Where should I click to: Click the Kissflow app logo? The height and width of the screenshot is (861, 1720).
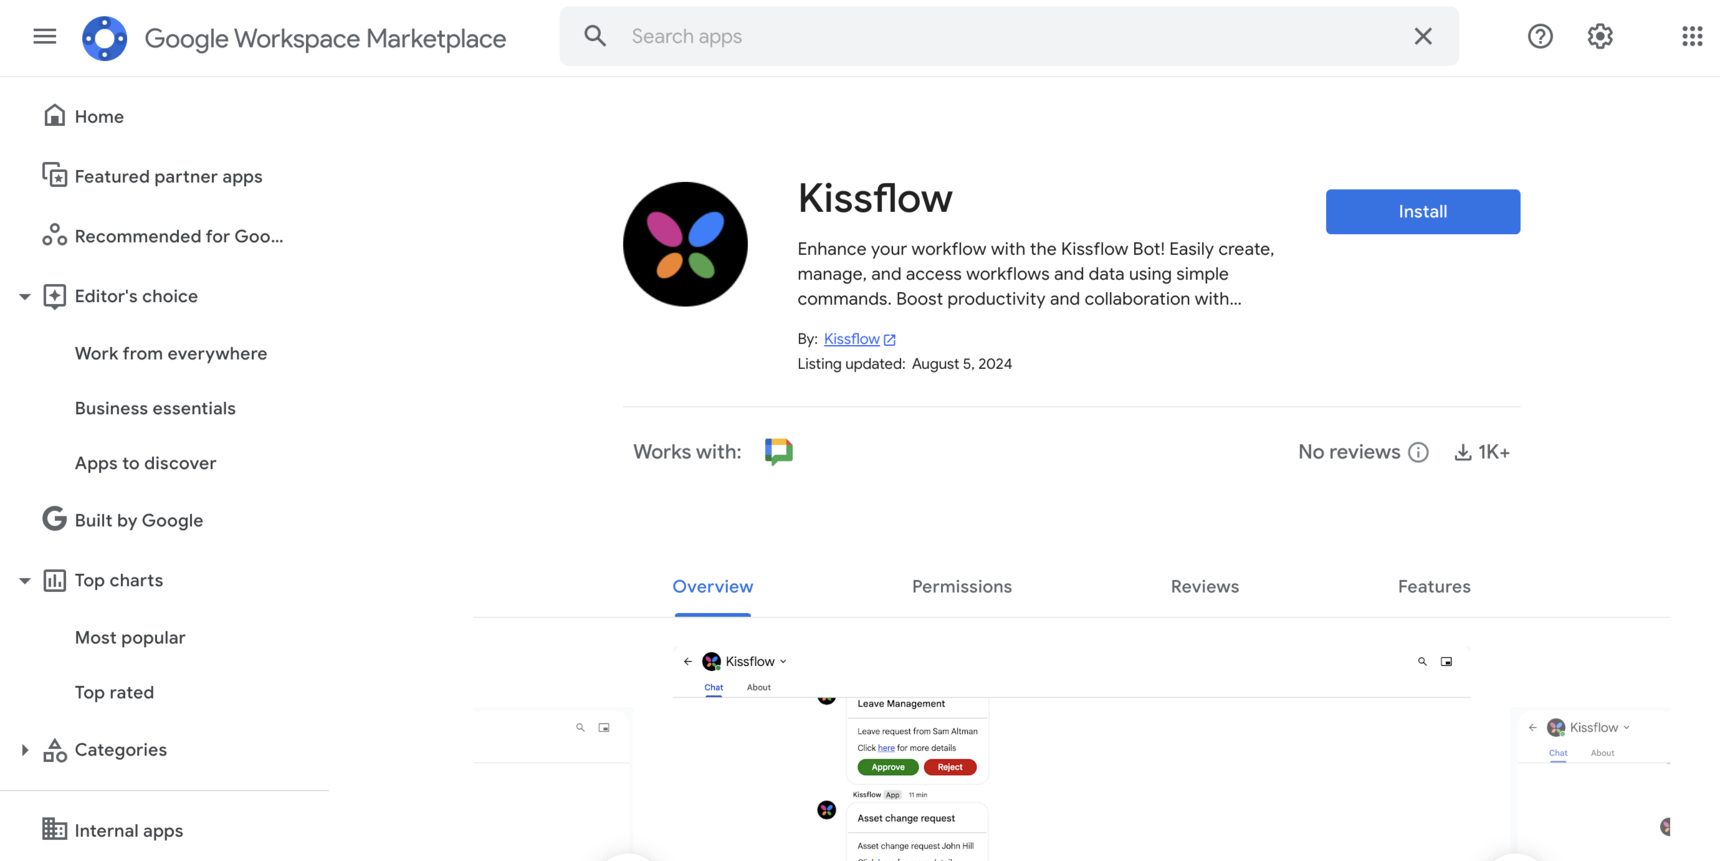tap(685, 244)
